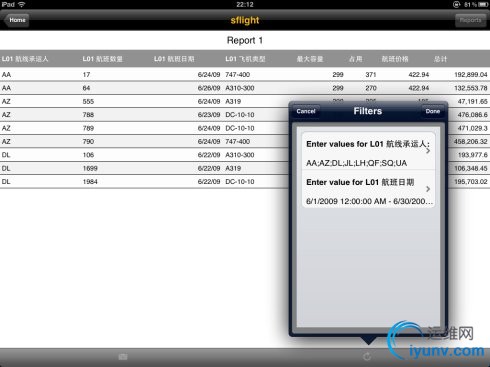The image size is (490, 367).
Task: Click total value 47,191.65
Action: coord(473,101)
